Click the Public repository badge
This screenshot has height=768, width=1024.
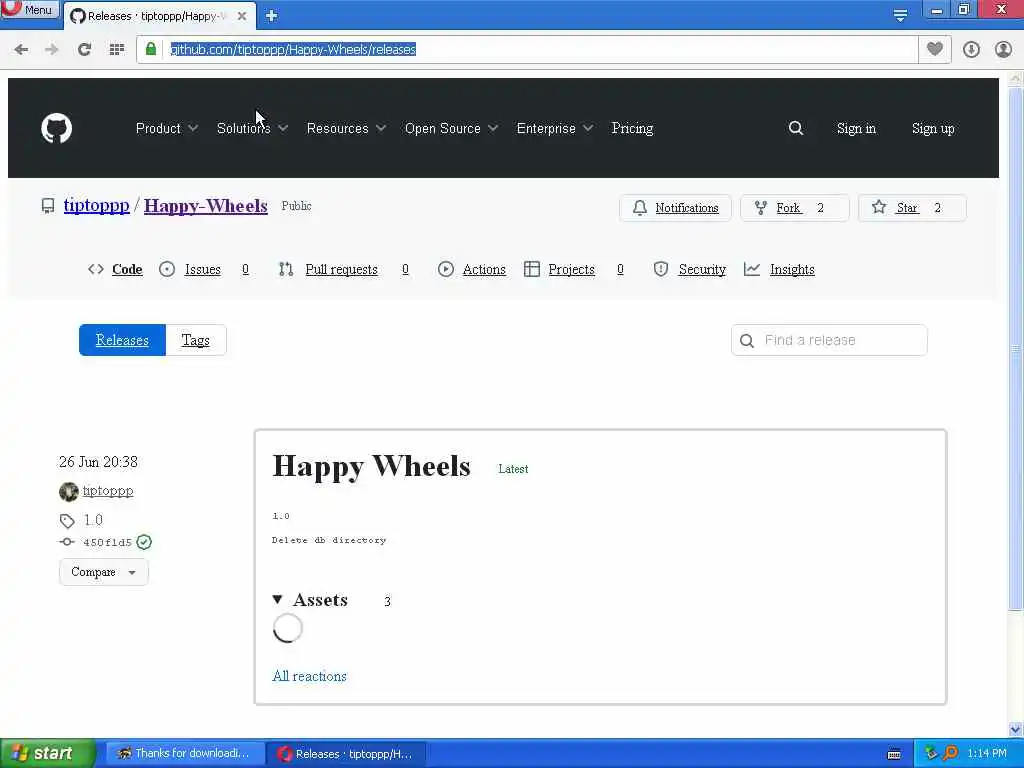[296, 206]
